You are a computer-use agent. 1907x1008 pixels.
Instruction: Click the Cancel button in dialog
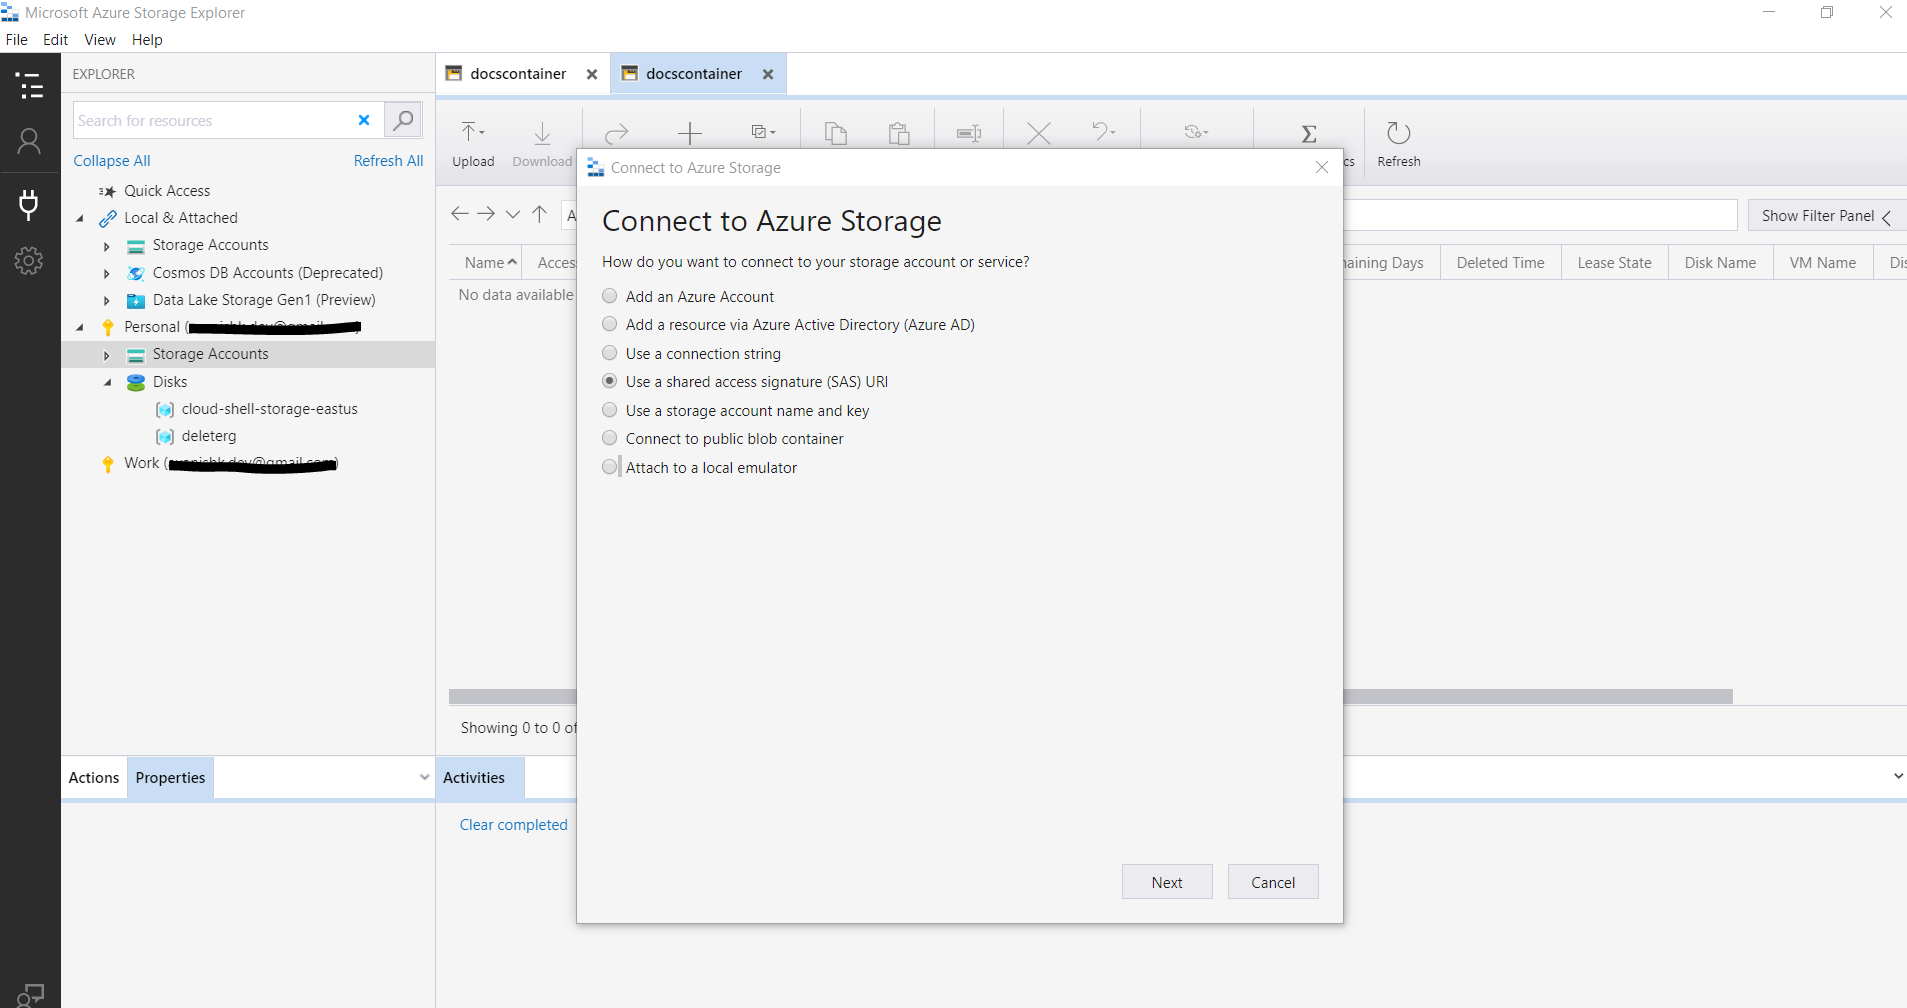(x=1273, y=882)
